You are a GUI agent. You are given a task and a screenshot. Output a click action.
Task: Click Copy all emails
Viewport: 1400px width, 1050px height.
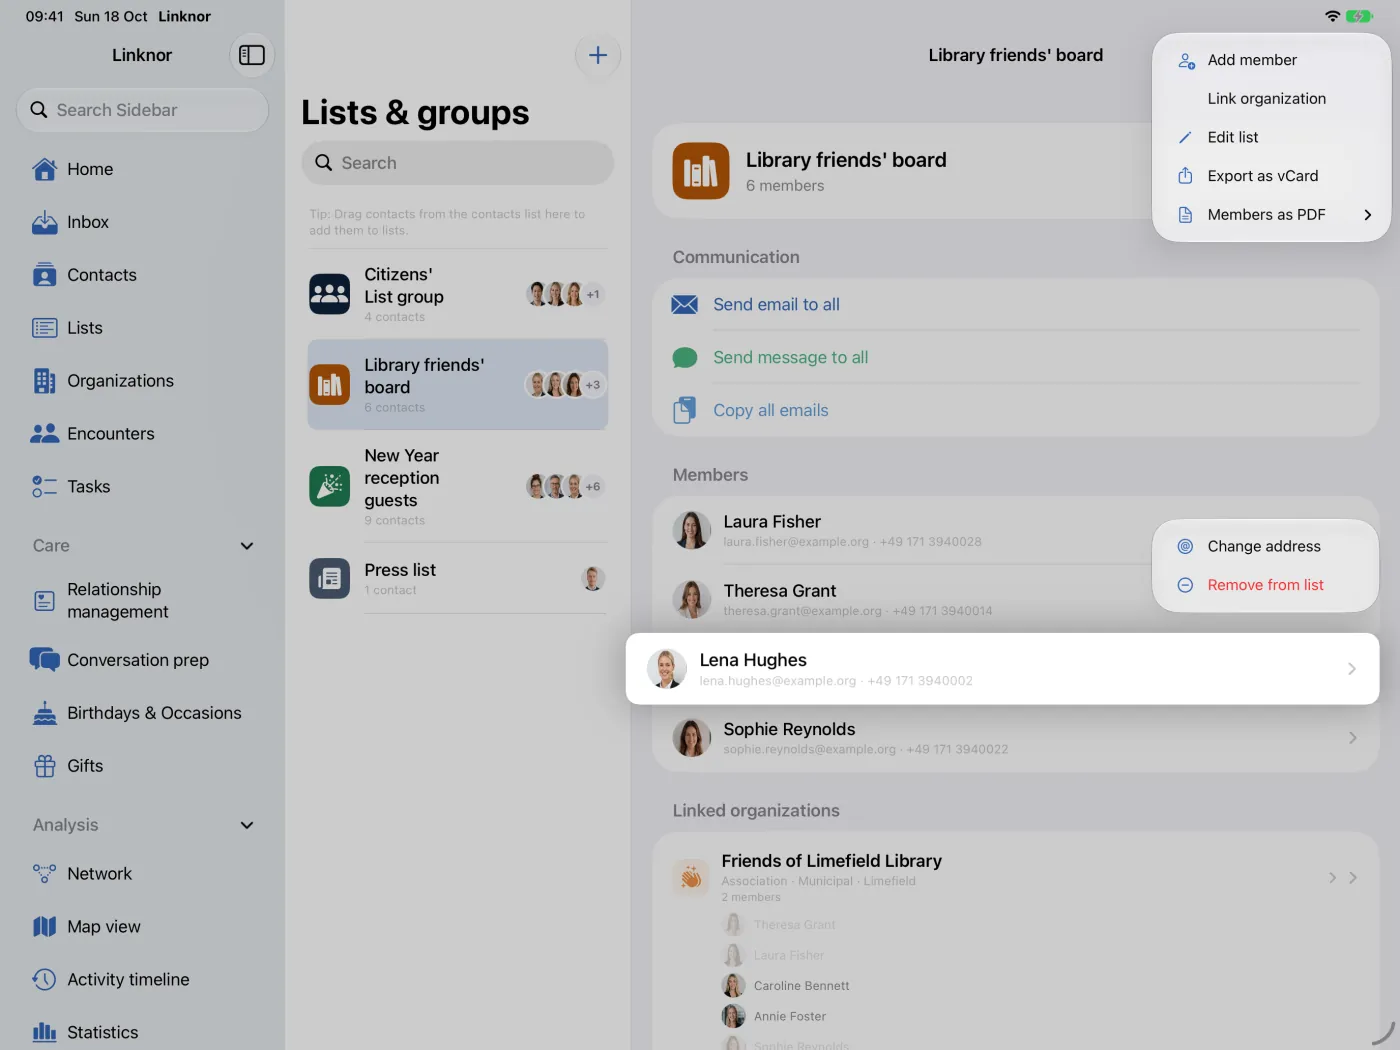[x=1016, y=411]
